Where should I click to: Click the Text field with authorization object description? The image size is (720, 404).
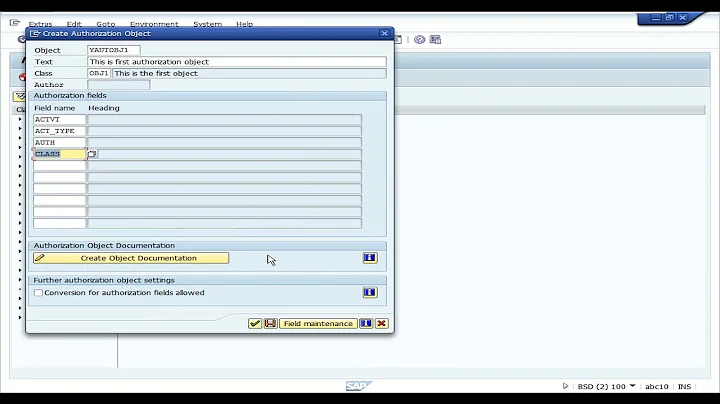[237, 62]
